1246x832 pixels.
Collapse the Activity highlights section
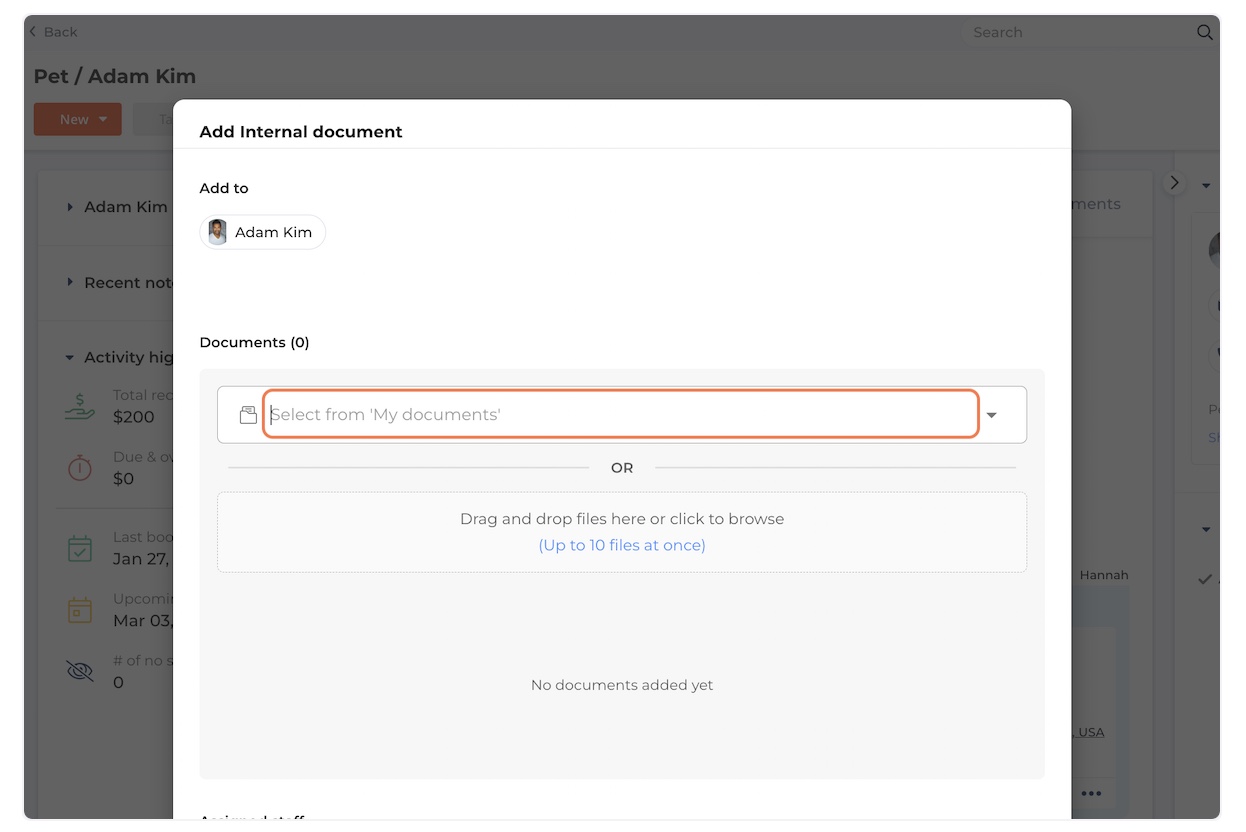click(70, 357)
